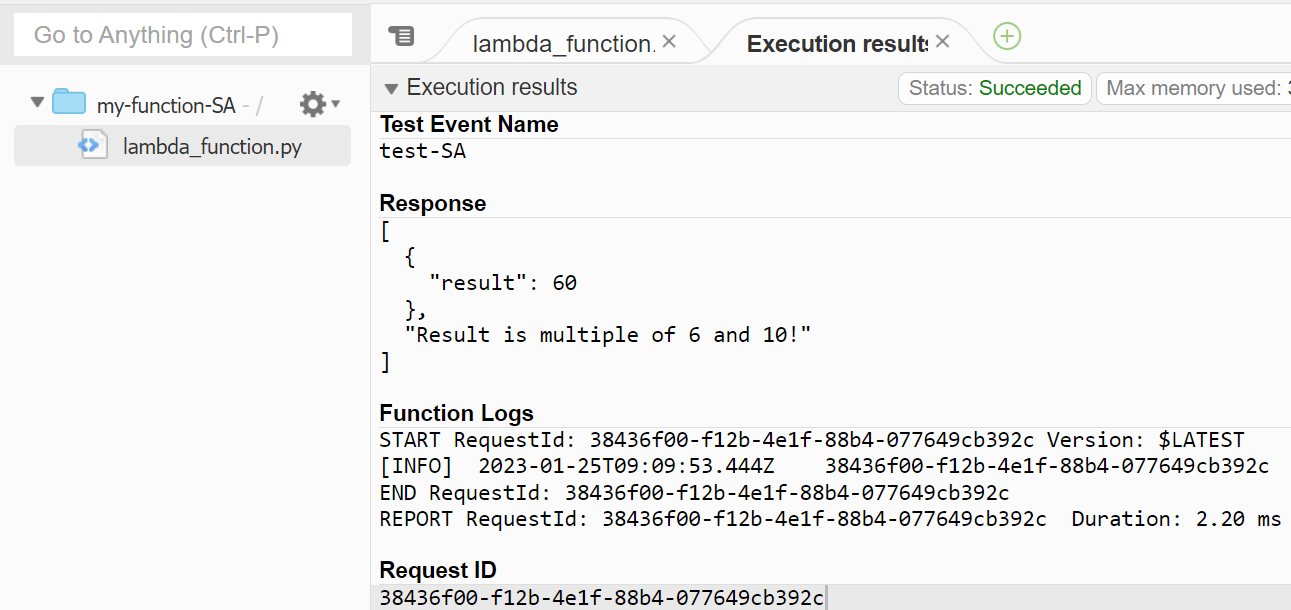Viewport: 1291px width, 610px height.
Task: Select the Request ID value text
Action: pyautogui.click(x=600, y=597)
